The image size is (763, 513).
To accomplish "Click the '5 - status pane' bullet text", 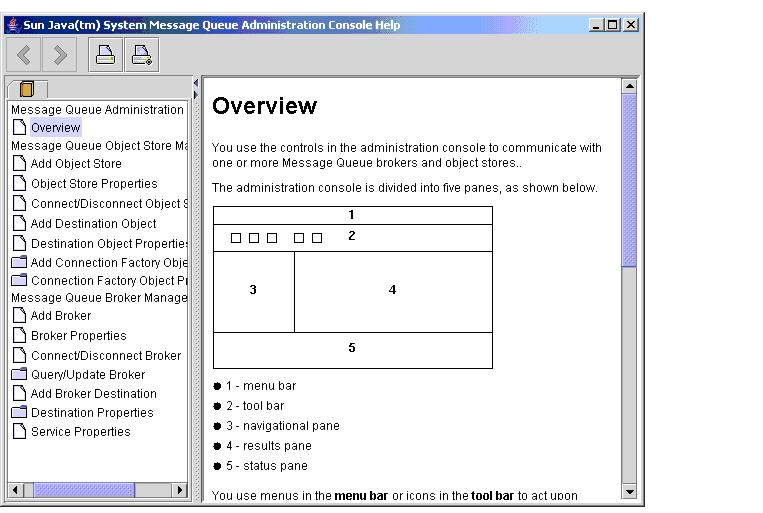I will pos(267,466).
